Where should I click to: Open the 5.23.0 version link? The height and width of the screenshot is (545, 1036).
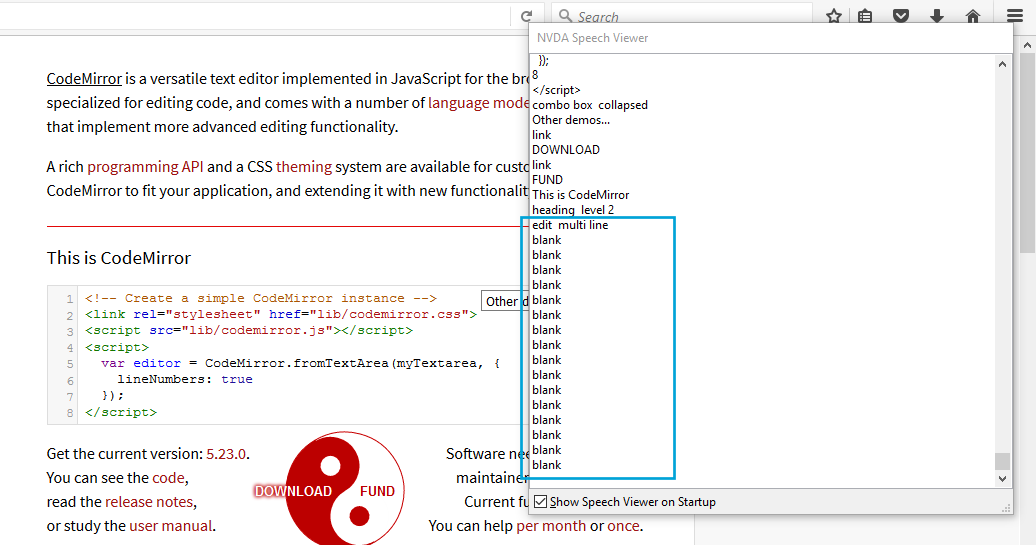point(226,454)
